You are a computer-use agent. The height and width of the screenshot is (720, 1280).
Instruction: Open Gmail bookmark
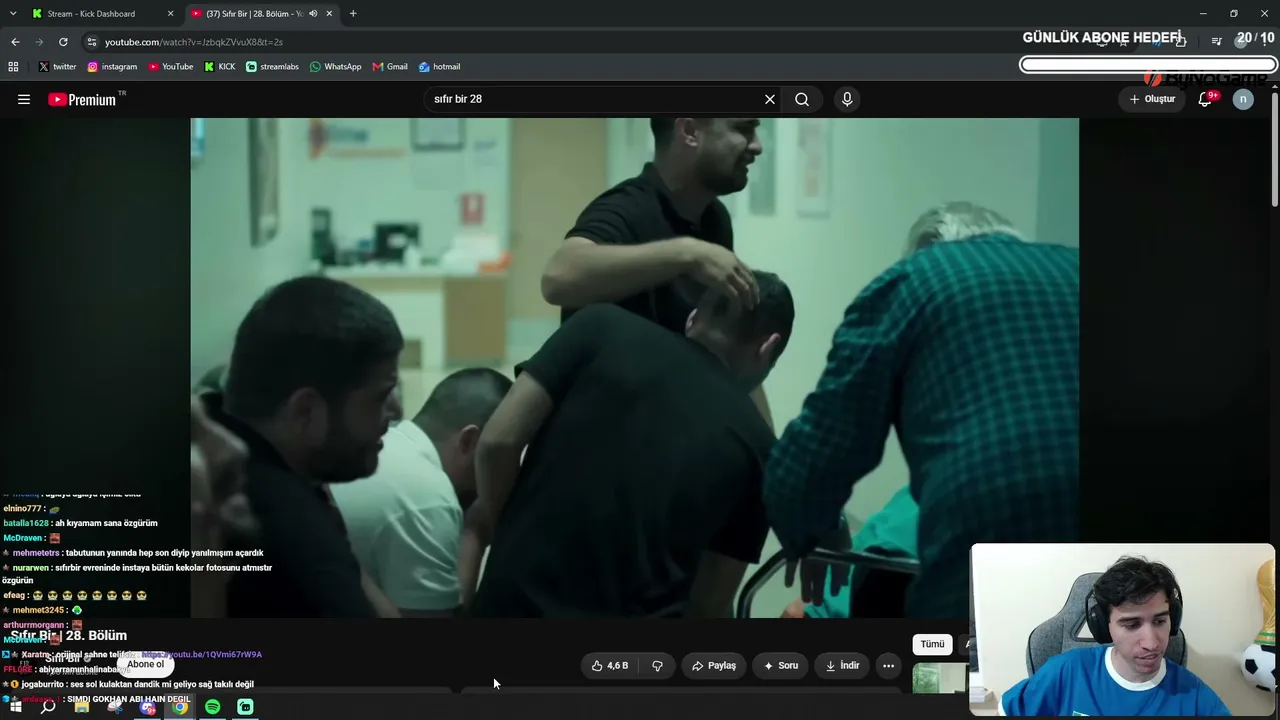390,67
